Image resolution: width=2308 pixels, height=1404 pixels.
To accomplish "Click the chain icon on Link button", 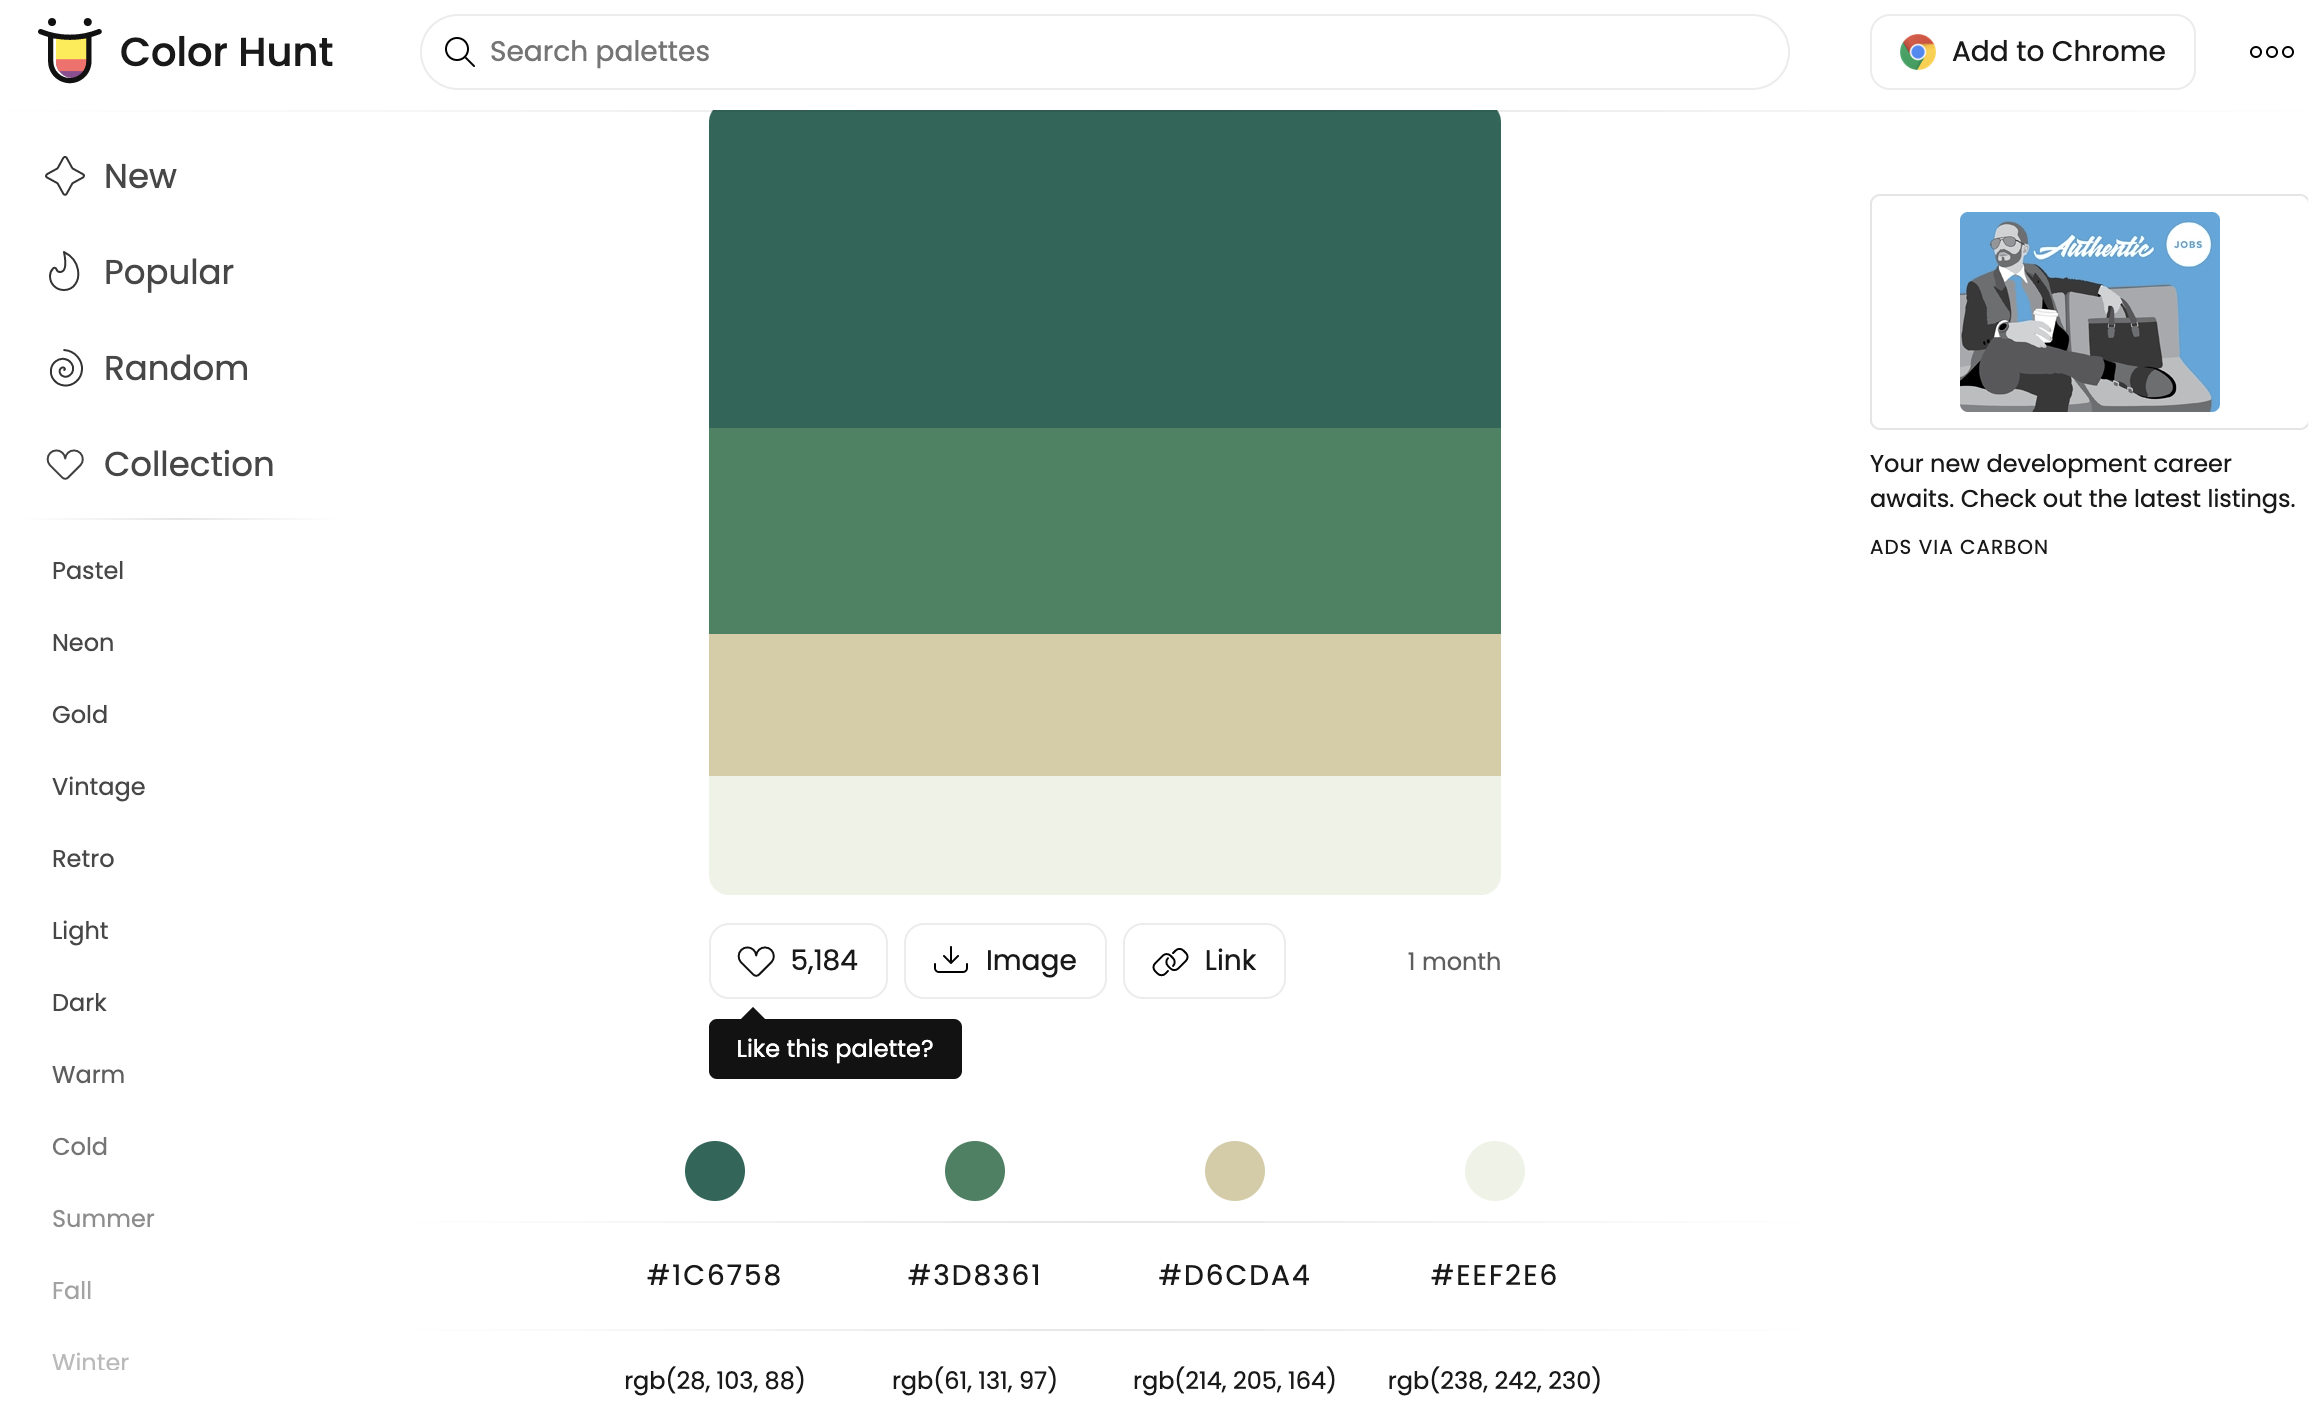I will click(1170, 961).
